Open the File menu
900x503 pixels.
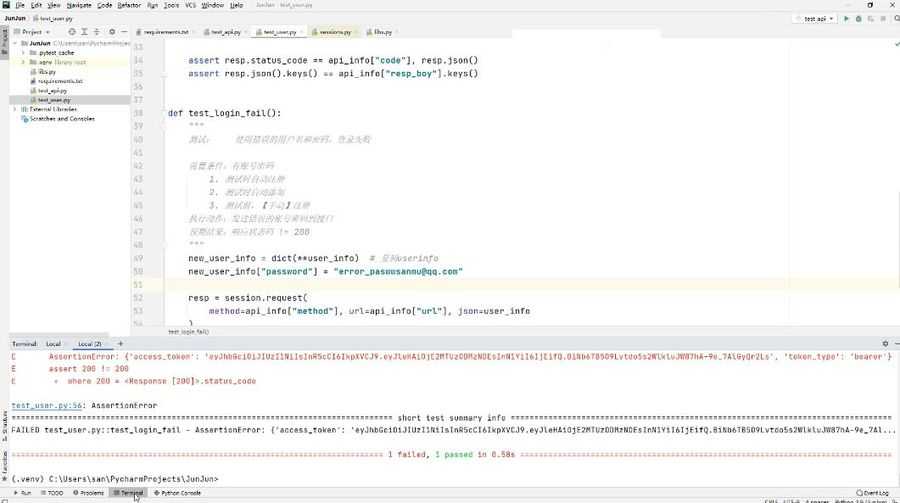coord(20,5)
